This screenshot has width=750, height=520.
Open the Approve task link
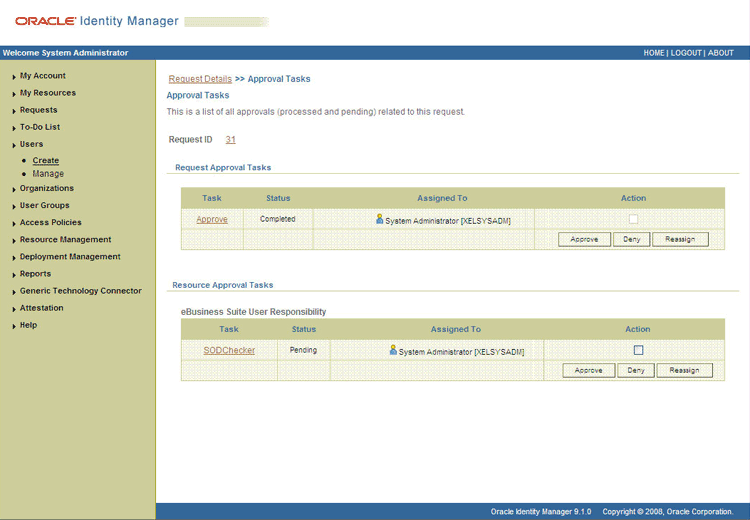[x=212, y=219]
